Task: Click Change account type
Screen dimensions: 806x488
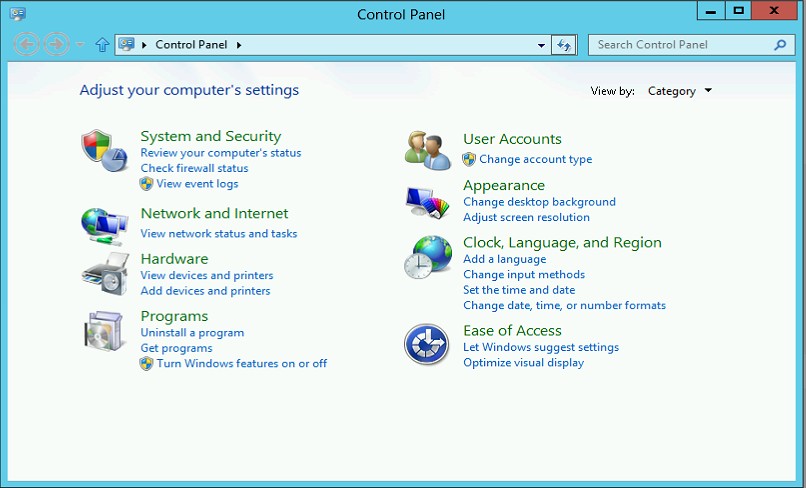Action: tap(536, 159)
